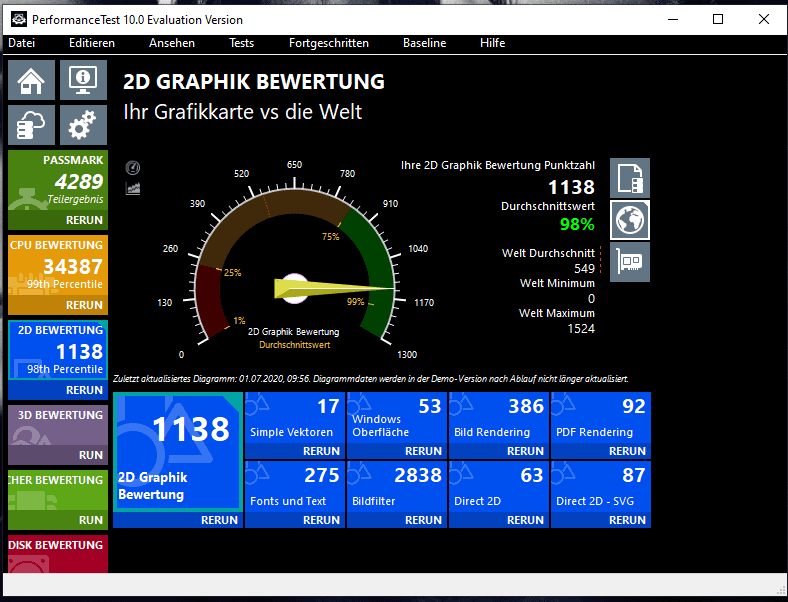788x602 pixels.
Task: Open the Editieren menu
Action: (x=92, y=43)
